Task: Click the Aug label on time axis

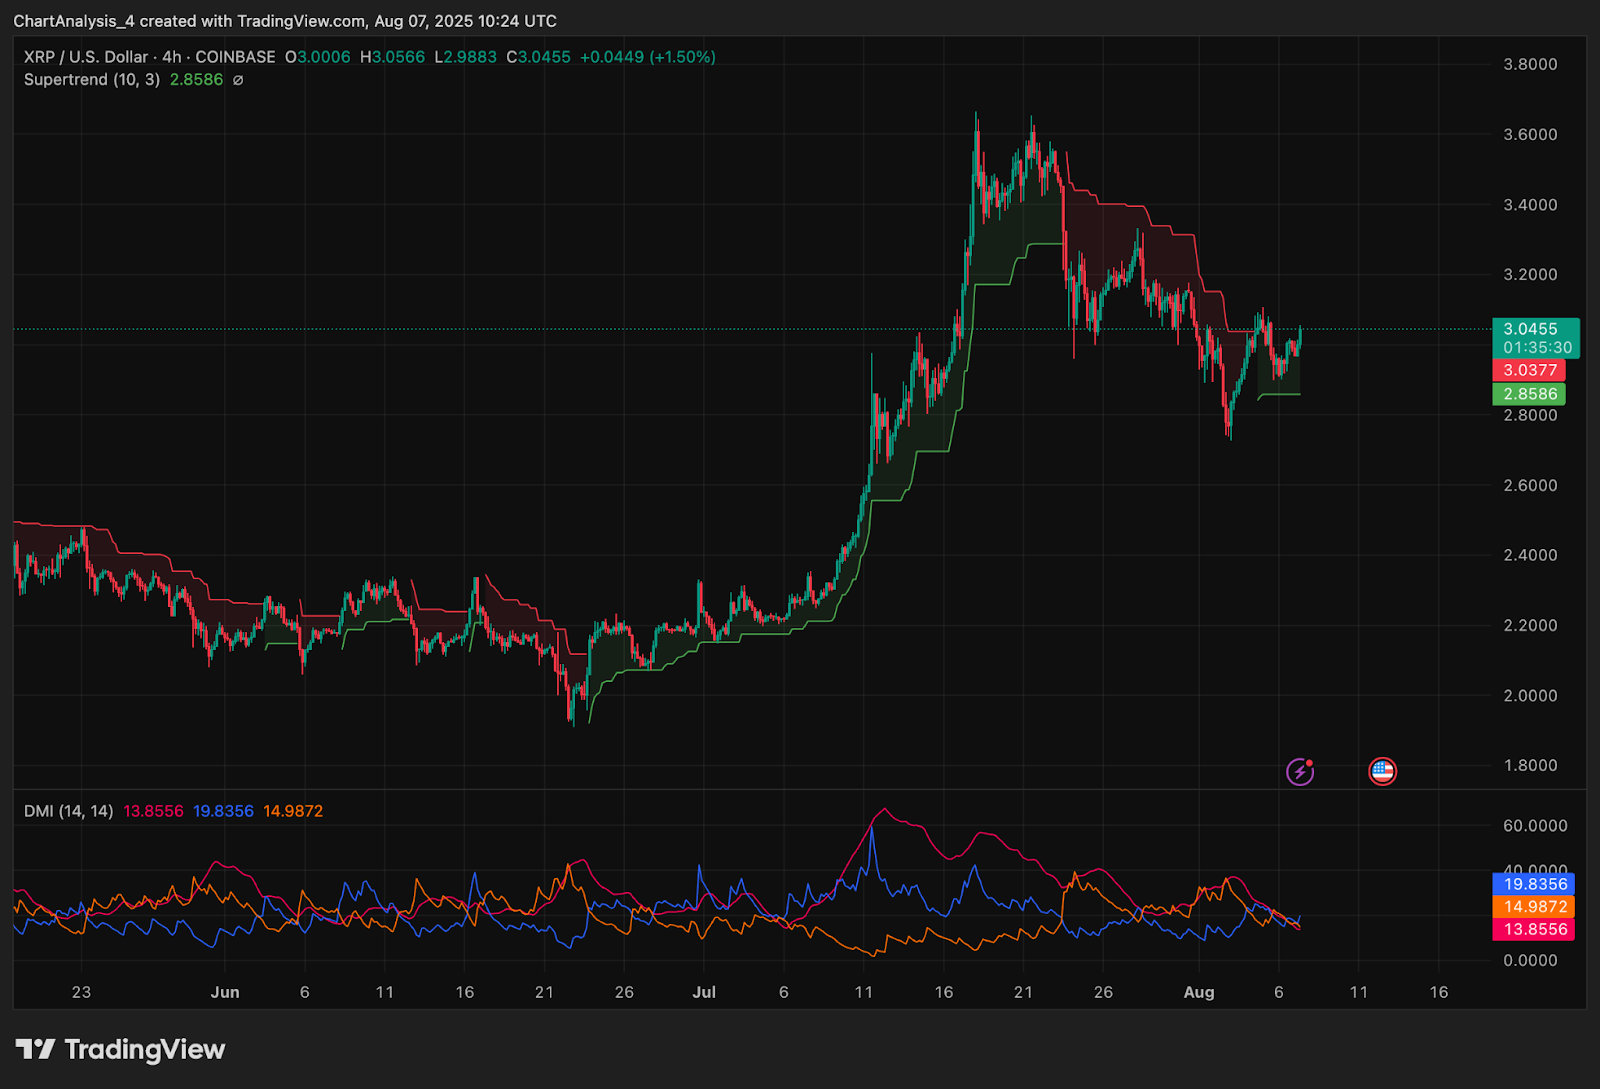Action: (1198, 992)
